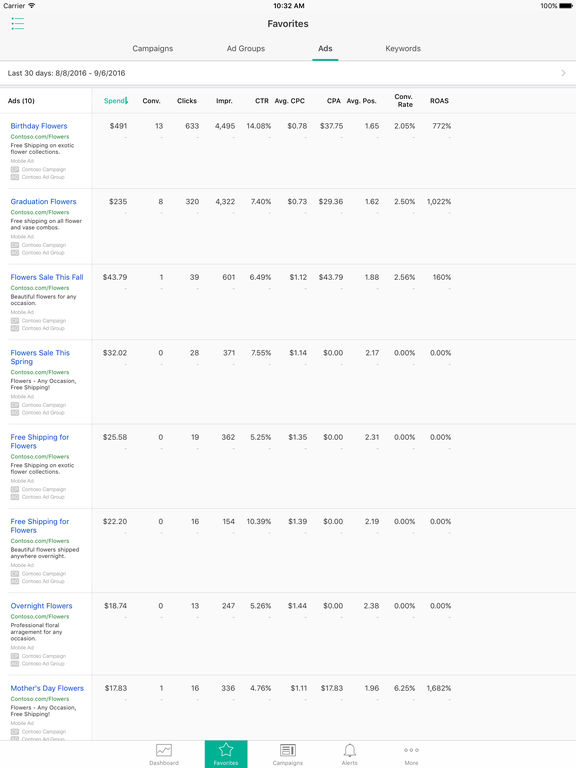The width and height of the screenshot is (576, 768).
Task: Select the 10.39% CTR value
Action: (x=259, y=522)
